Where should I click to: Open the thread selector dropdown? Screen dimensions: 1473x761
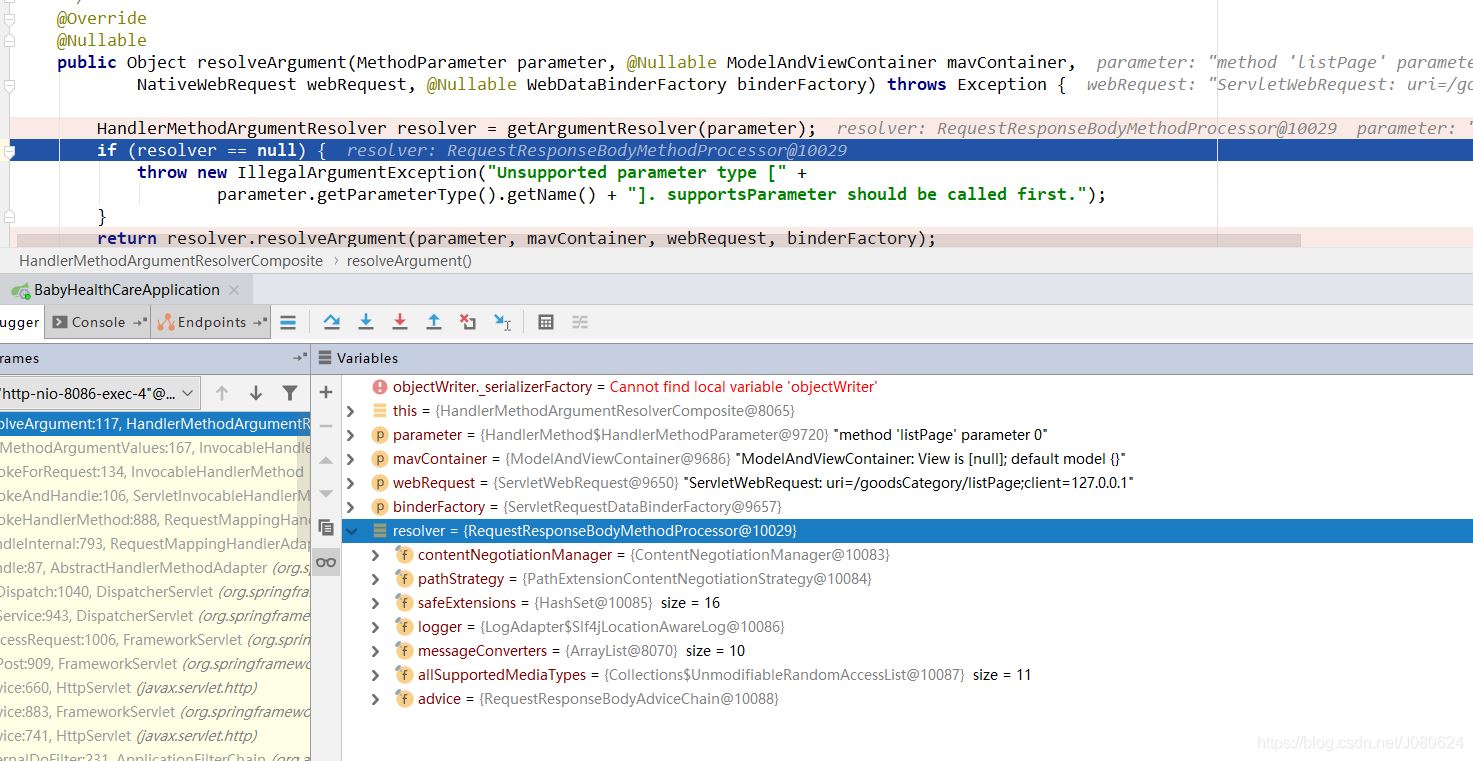pos(187,393)
